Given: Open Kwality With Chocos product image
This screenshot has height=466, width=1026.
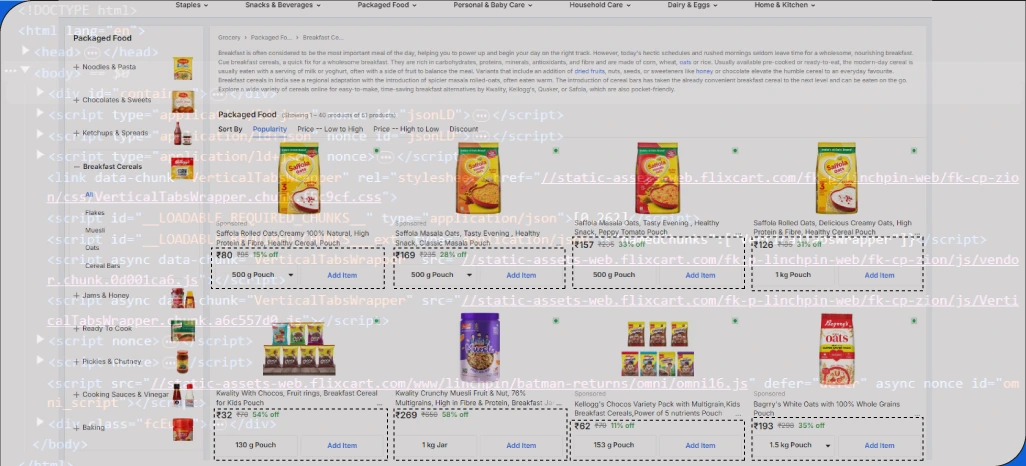Looking at the screenshot, I should 298,349.
